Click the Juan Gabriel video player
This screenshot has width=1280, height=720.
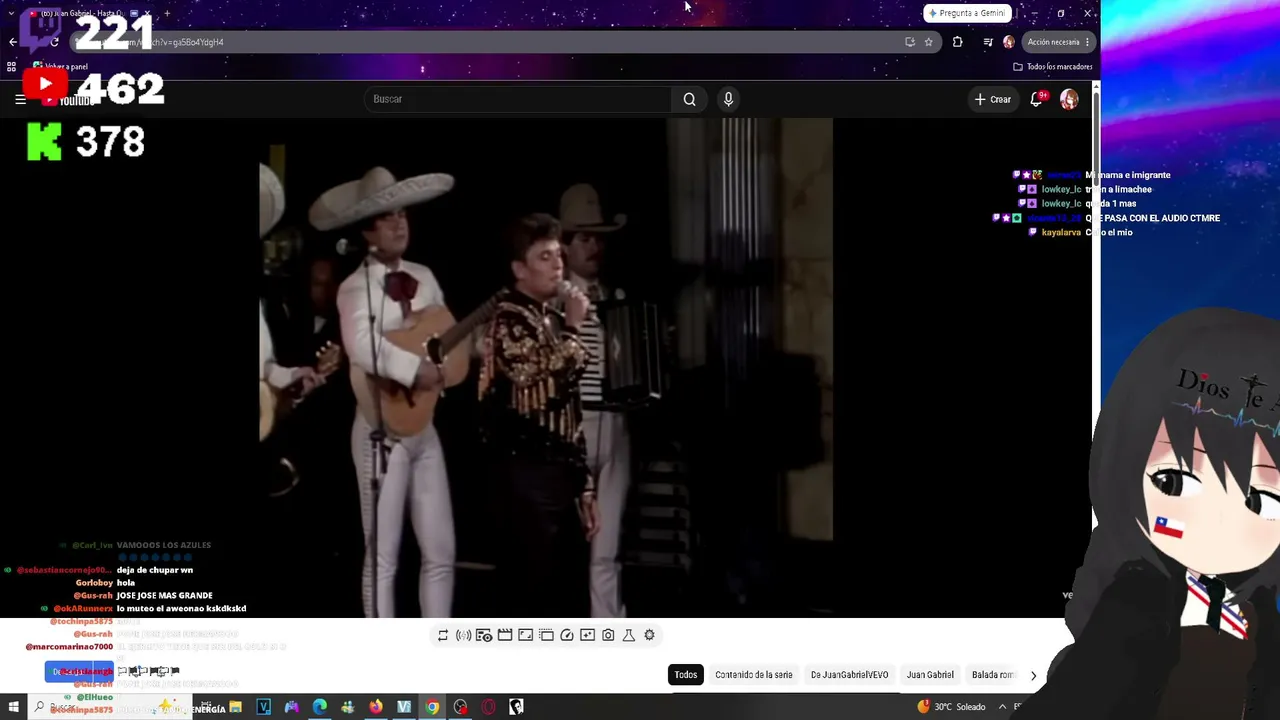[546, 368]
